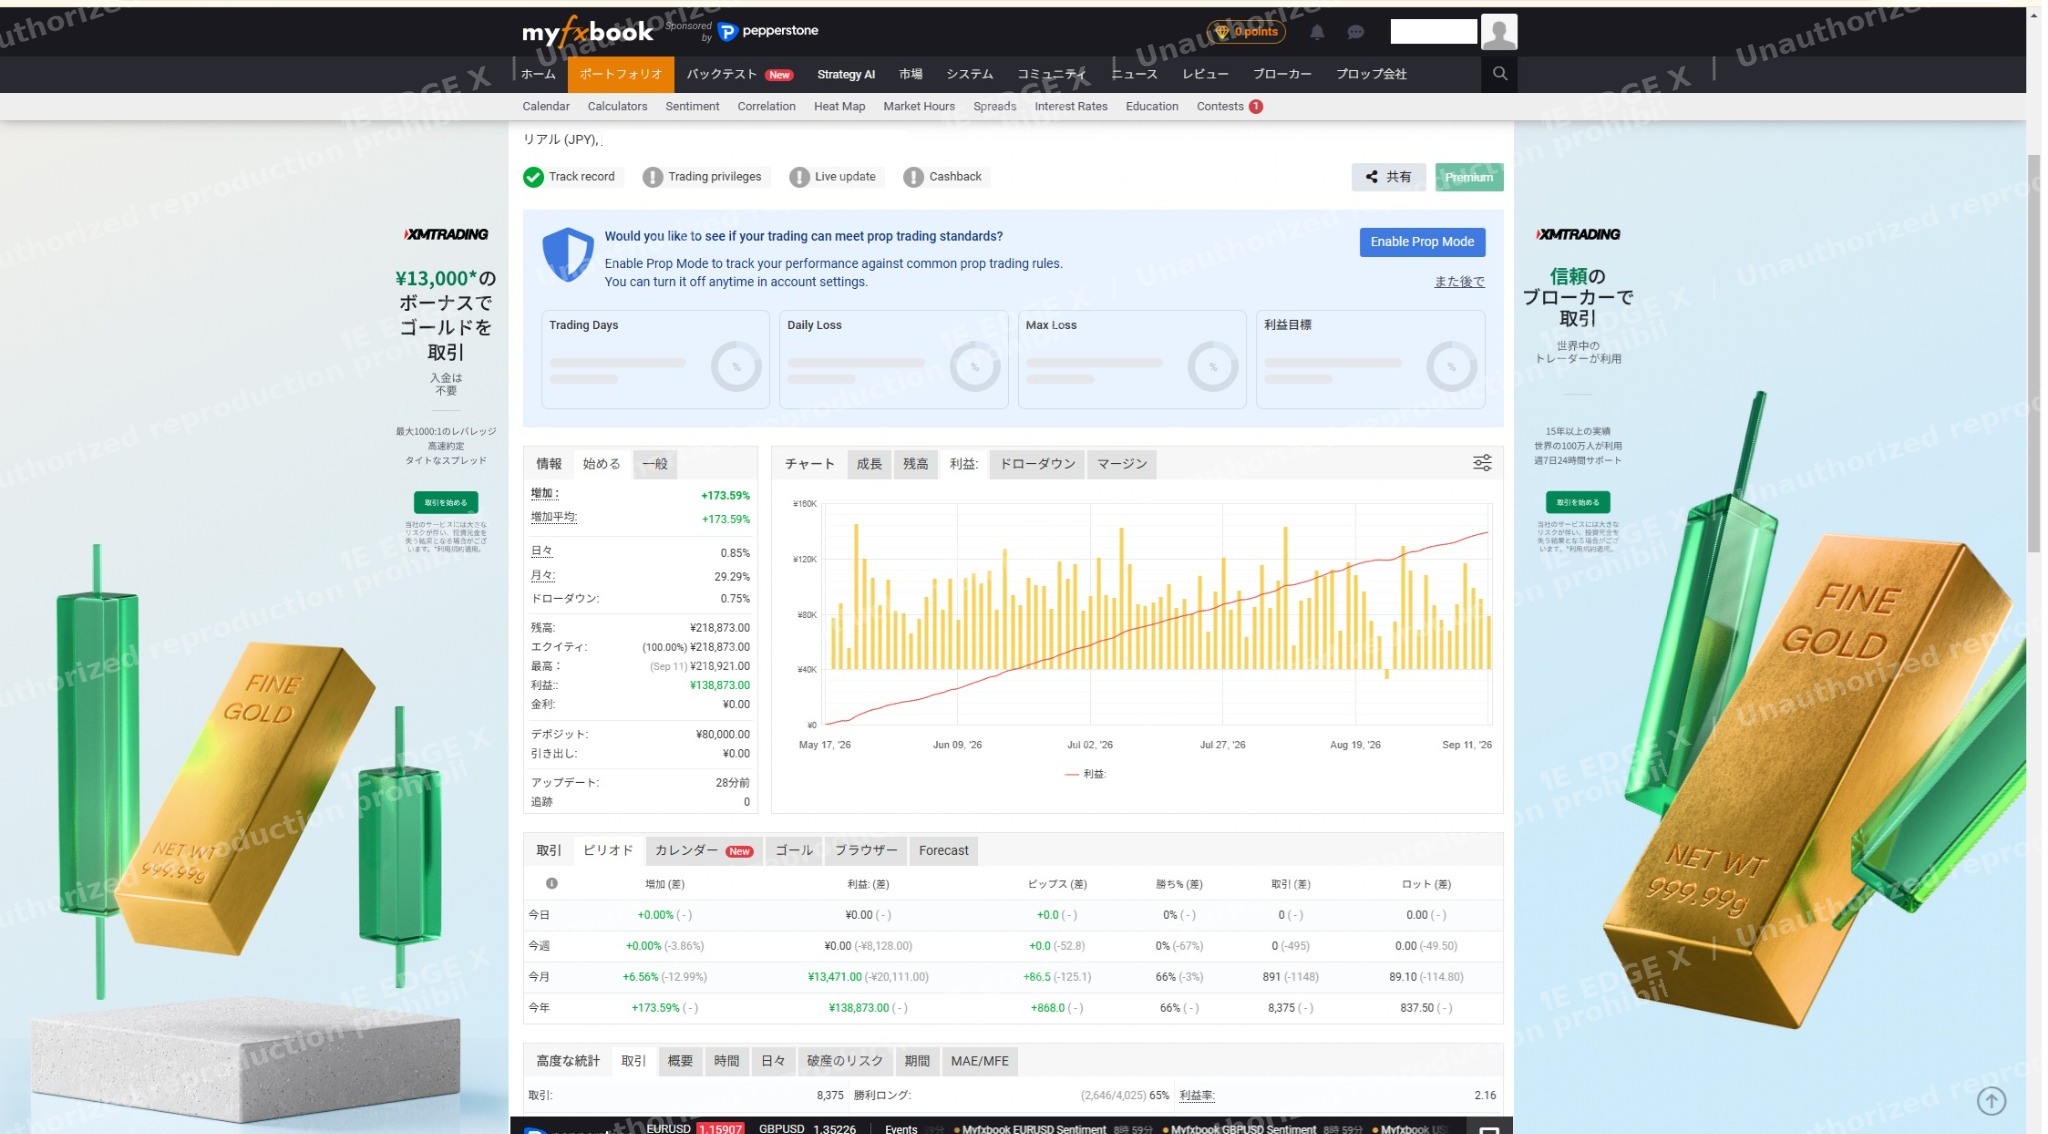
Task: Open the messages chat bubble icon
Action: pyautogui.click(x=1355, y=32)
